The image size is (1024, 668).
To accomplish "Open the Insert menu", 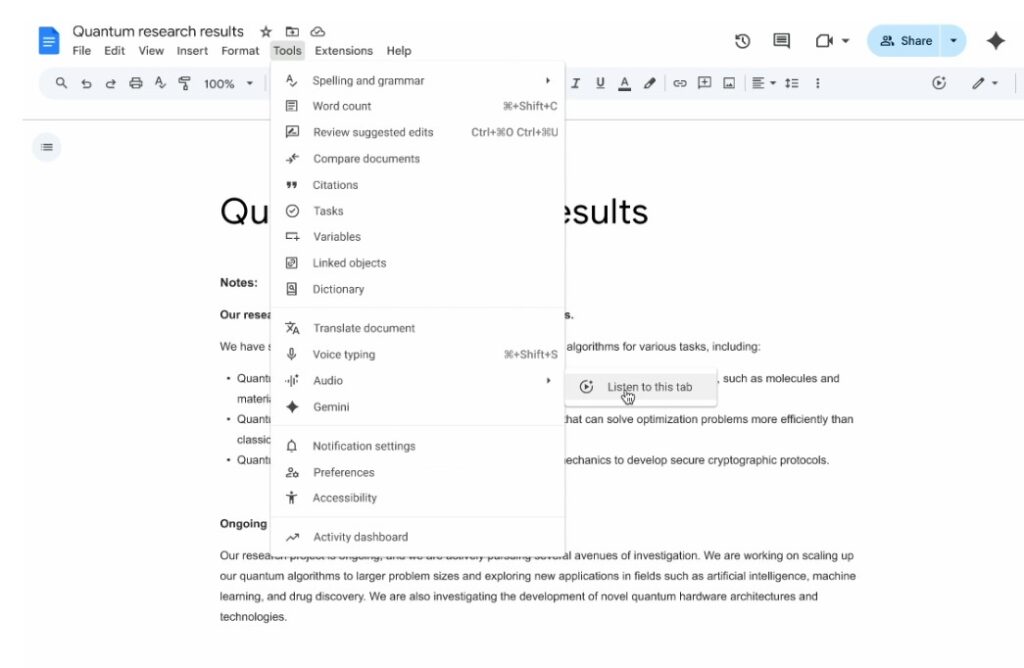I will pos(192,51).
